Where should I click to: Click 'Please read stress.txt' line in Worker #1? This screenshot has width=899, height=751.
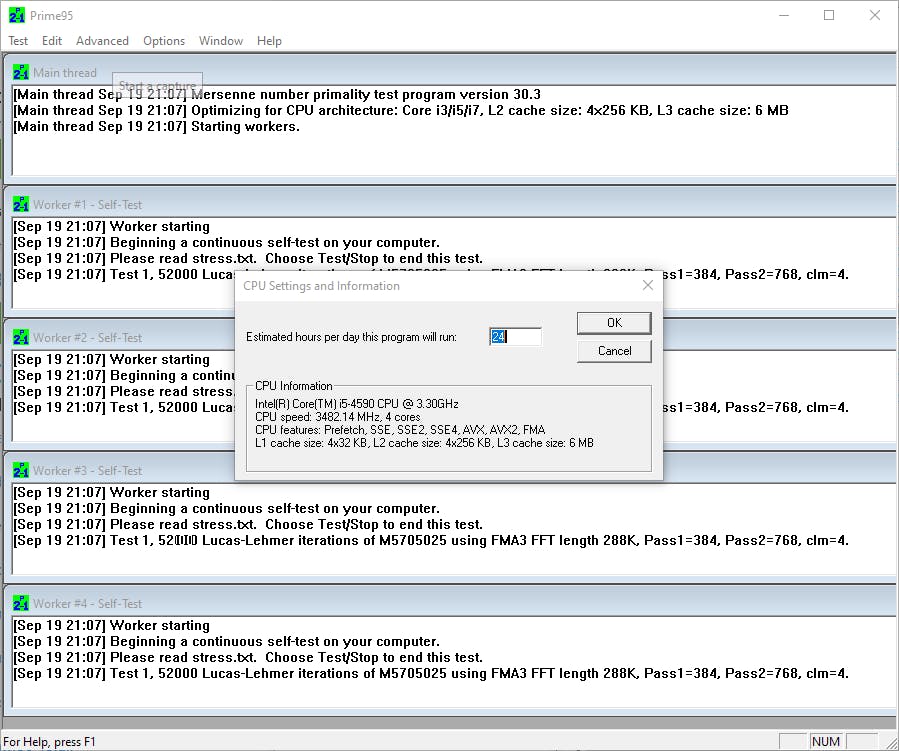coord(248,259)
